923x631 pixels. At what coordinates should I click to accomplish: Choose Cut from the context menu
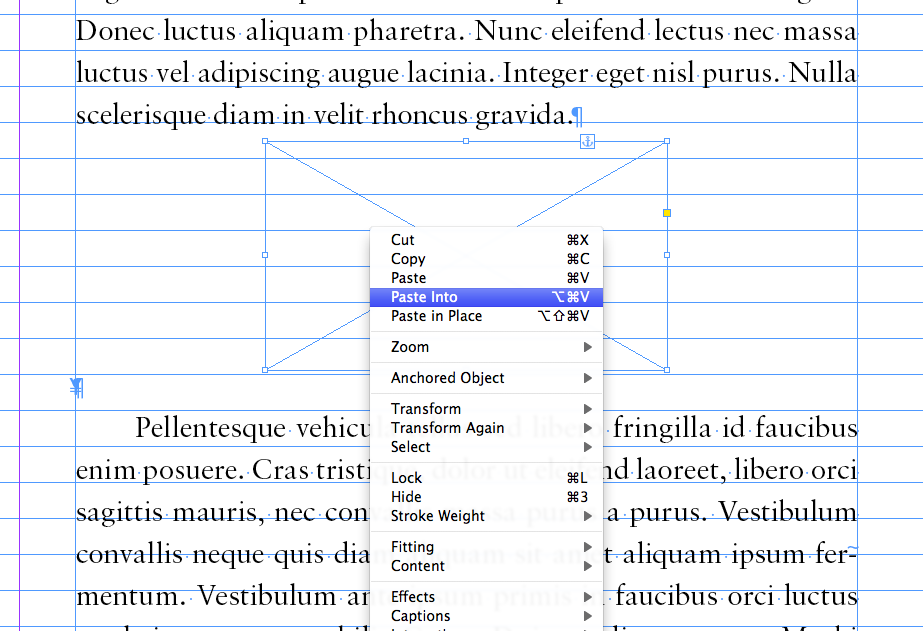pos(403,240)
